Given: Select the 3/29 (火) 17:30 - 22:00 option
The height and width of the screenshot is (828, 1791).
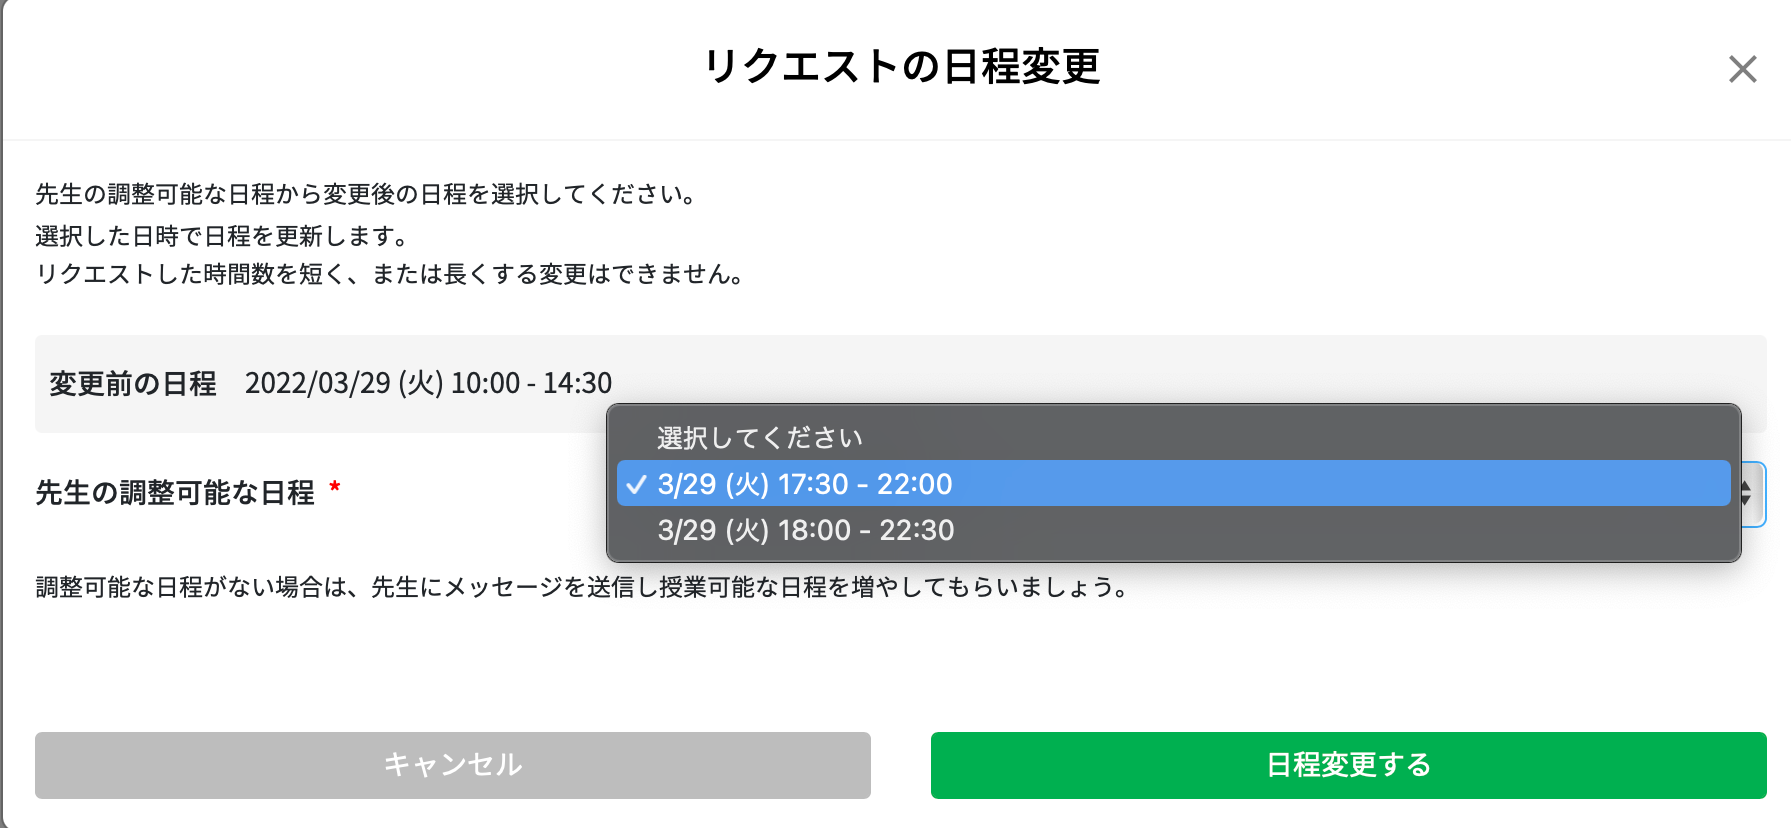Looking at the screenshot, I should click(1173, 484).
